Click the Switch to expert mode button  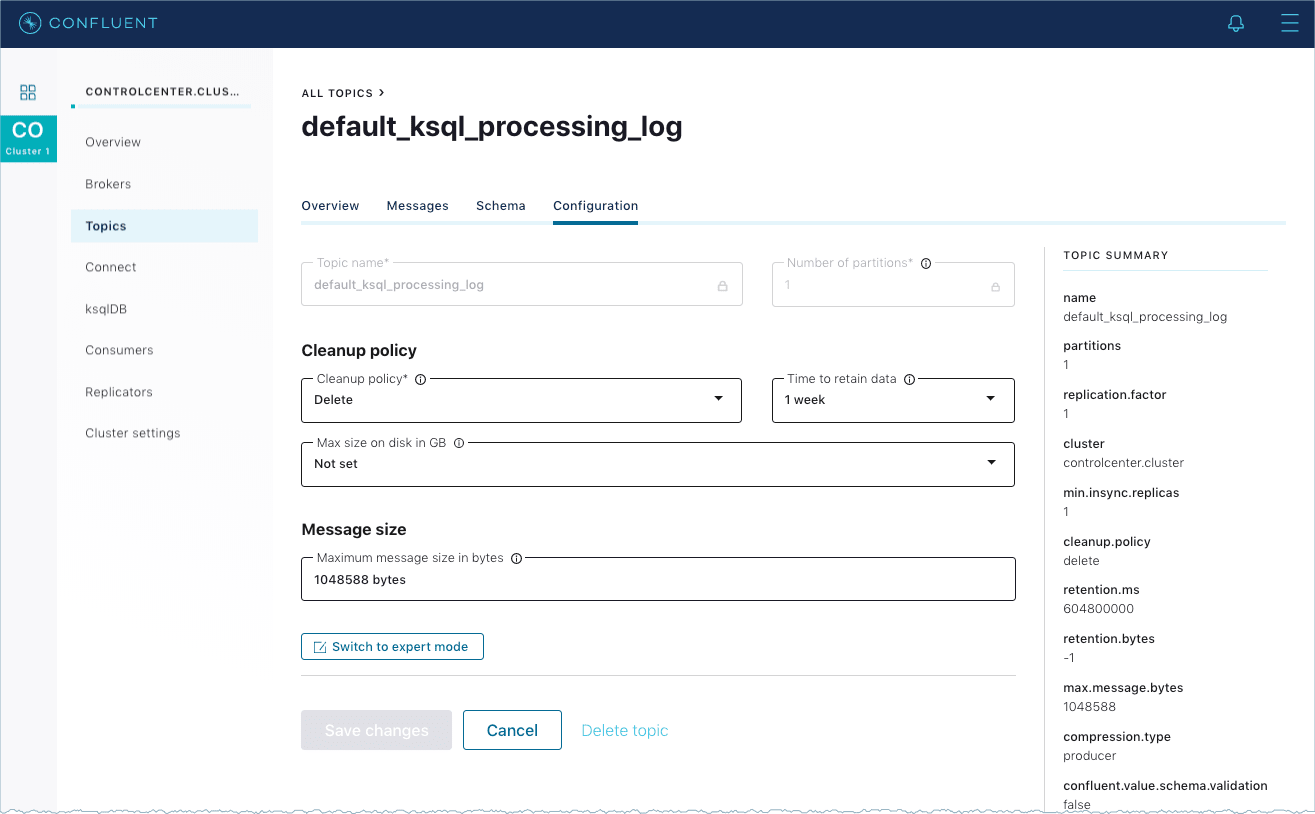pyautogui.click(x=392, y=647)
